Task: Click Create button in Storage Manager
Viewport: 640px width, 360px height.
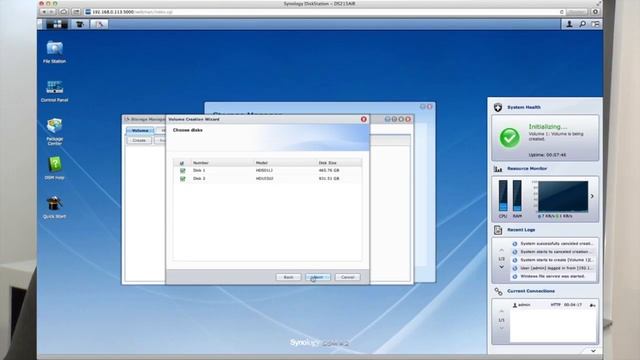Action: (x=139, y=140)
